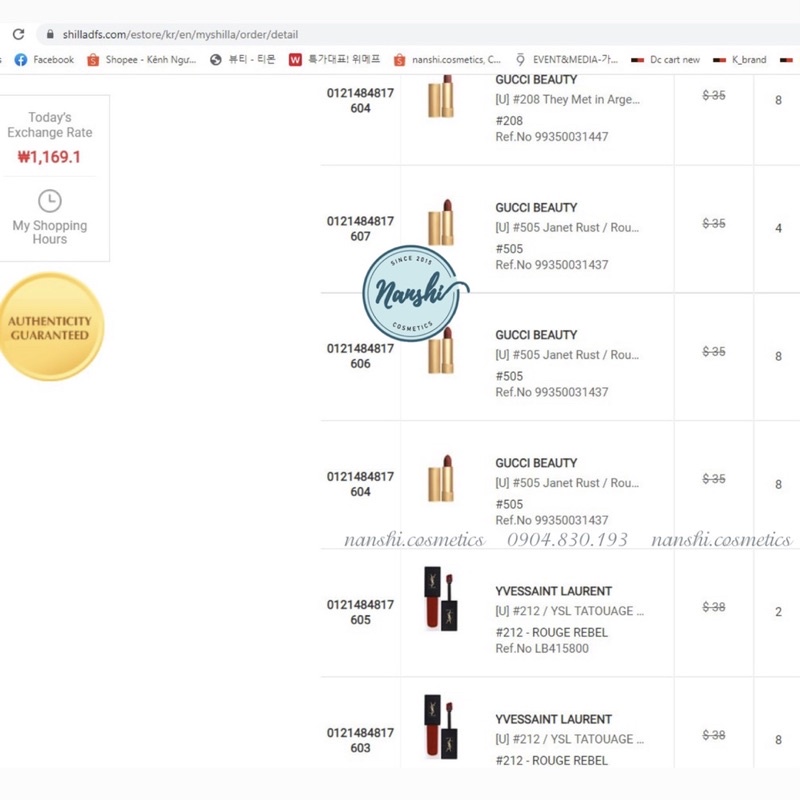Click Today's Exchange Rate label
The image size is (800, 800).
tap(50, 125)
